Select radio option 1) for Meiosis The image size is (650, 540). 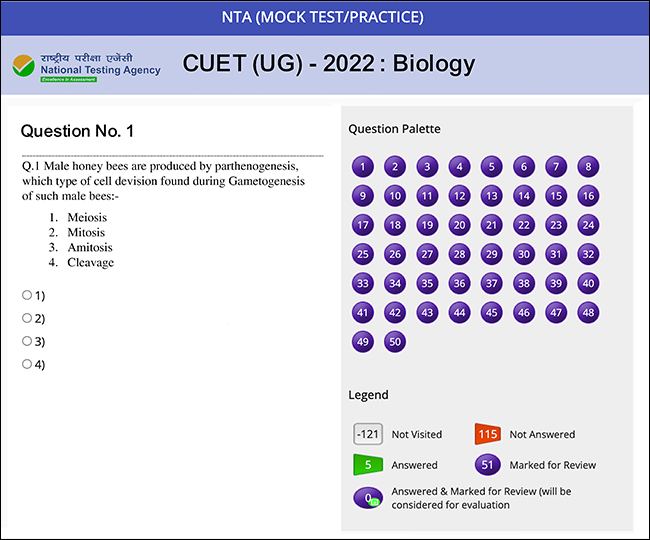[27, 295]
